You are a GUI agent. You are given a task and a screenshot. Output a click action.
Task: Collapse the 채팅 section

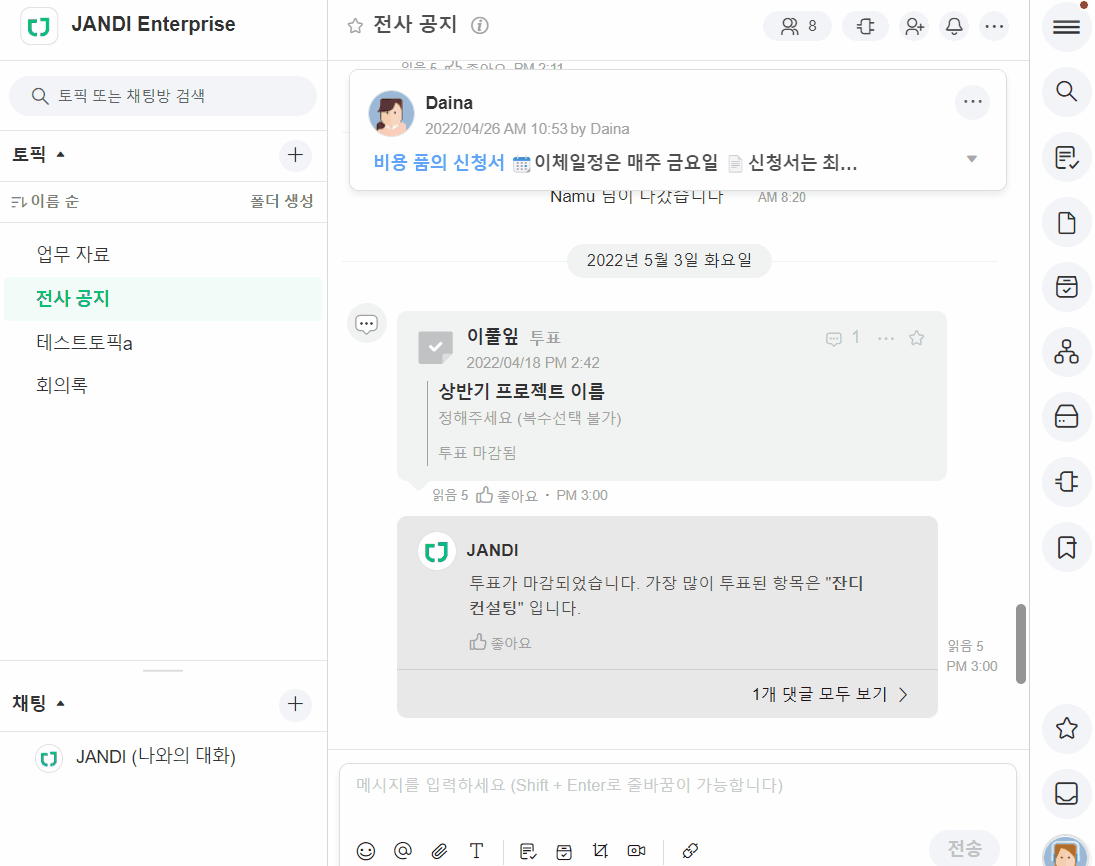[x=60, y=704]
